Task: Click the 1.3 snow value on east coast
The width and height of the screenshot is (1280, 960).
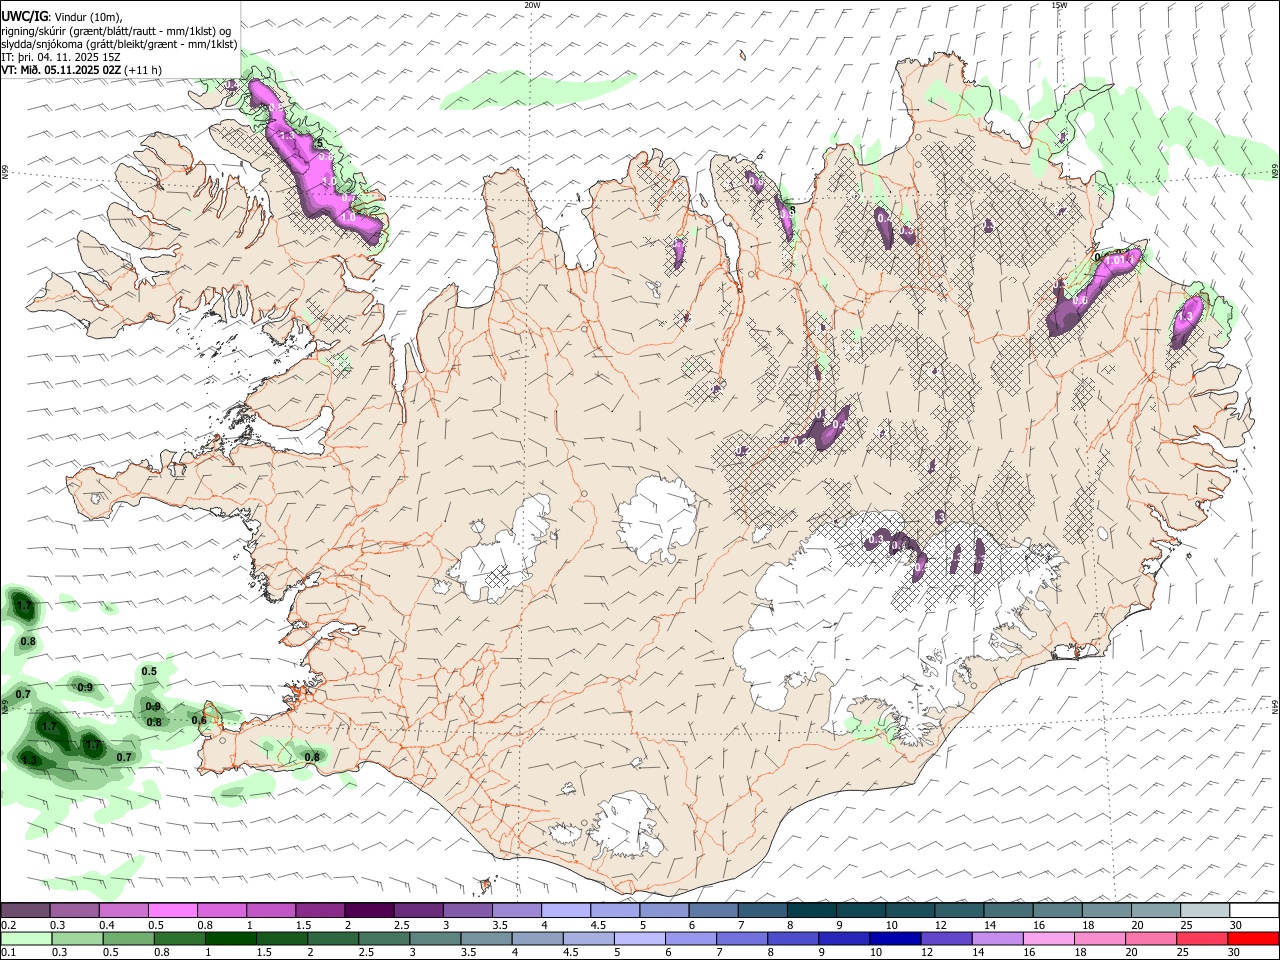Action: pyautogui.click(x=1187, y=316)
